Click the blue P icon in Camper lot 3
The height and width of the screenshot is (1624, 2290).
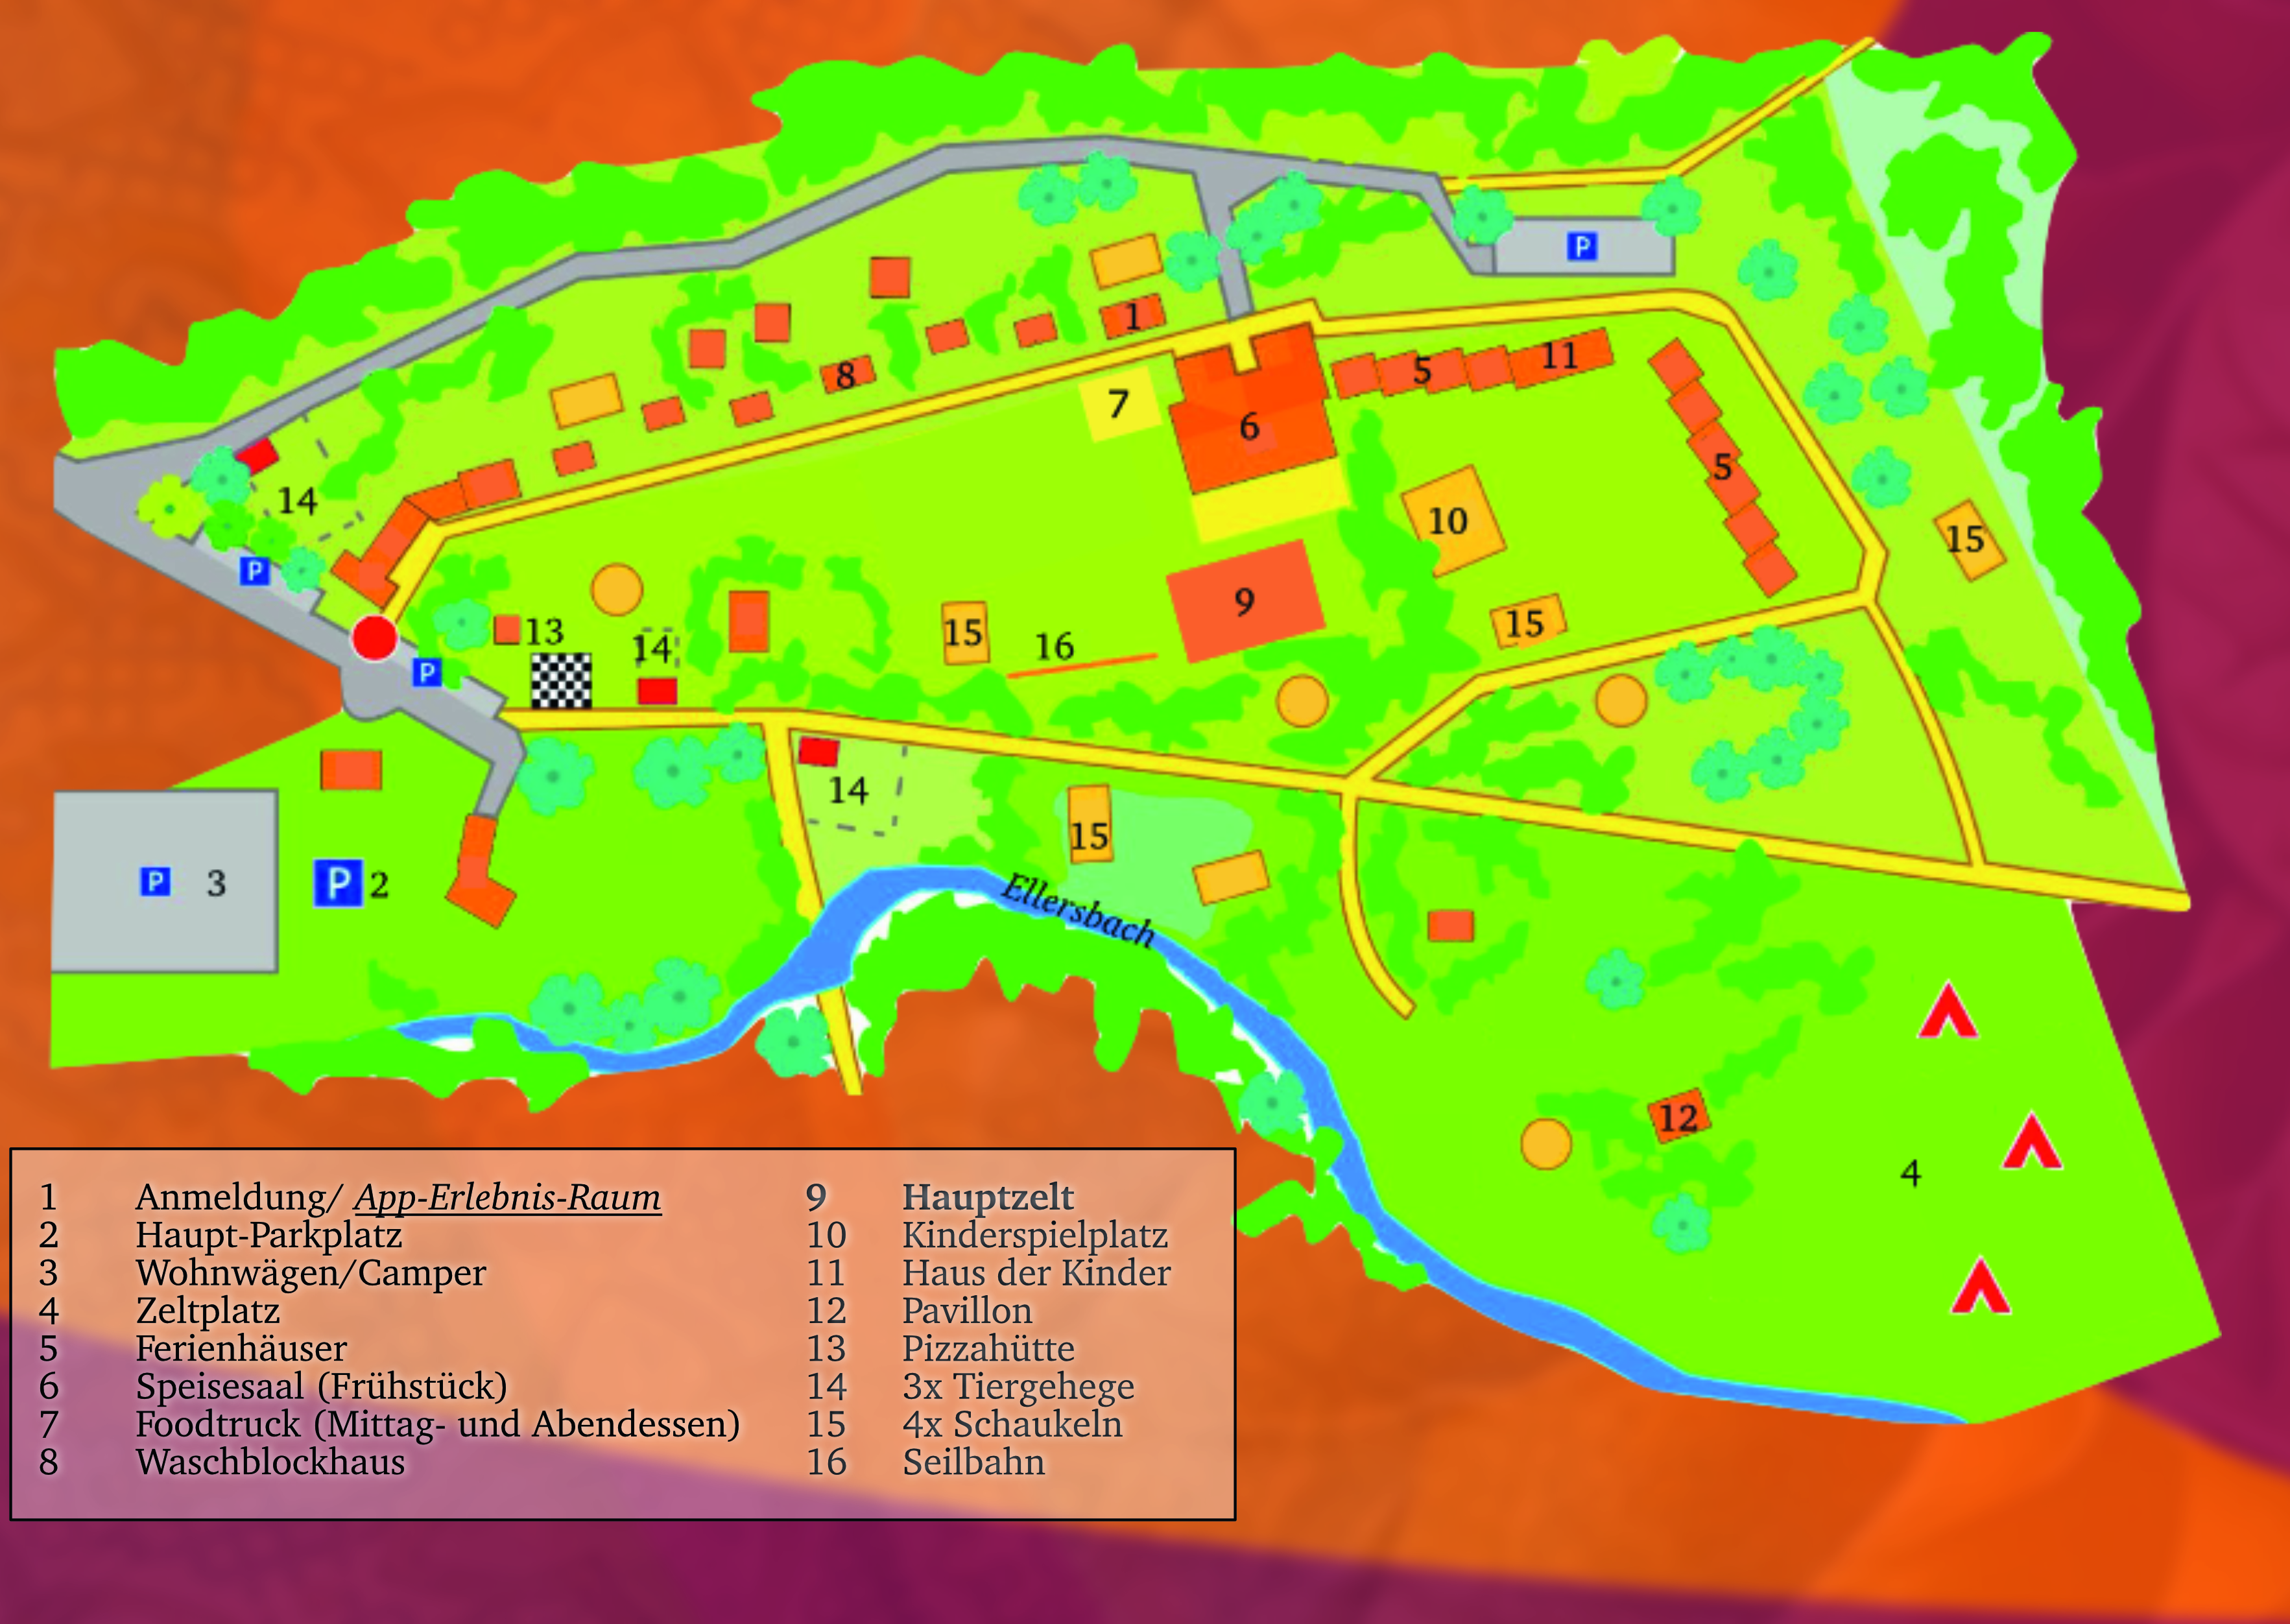point(154,882)
